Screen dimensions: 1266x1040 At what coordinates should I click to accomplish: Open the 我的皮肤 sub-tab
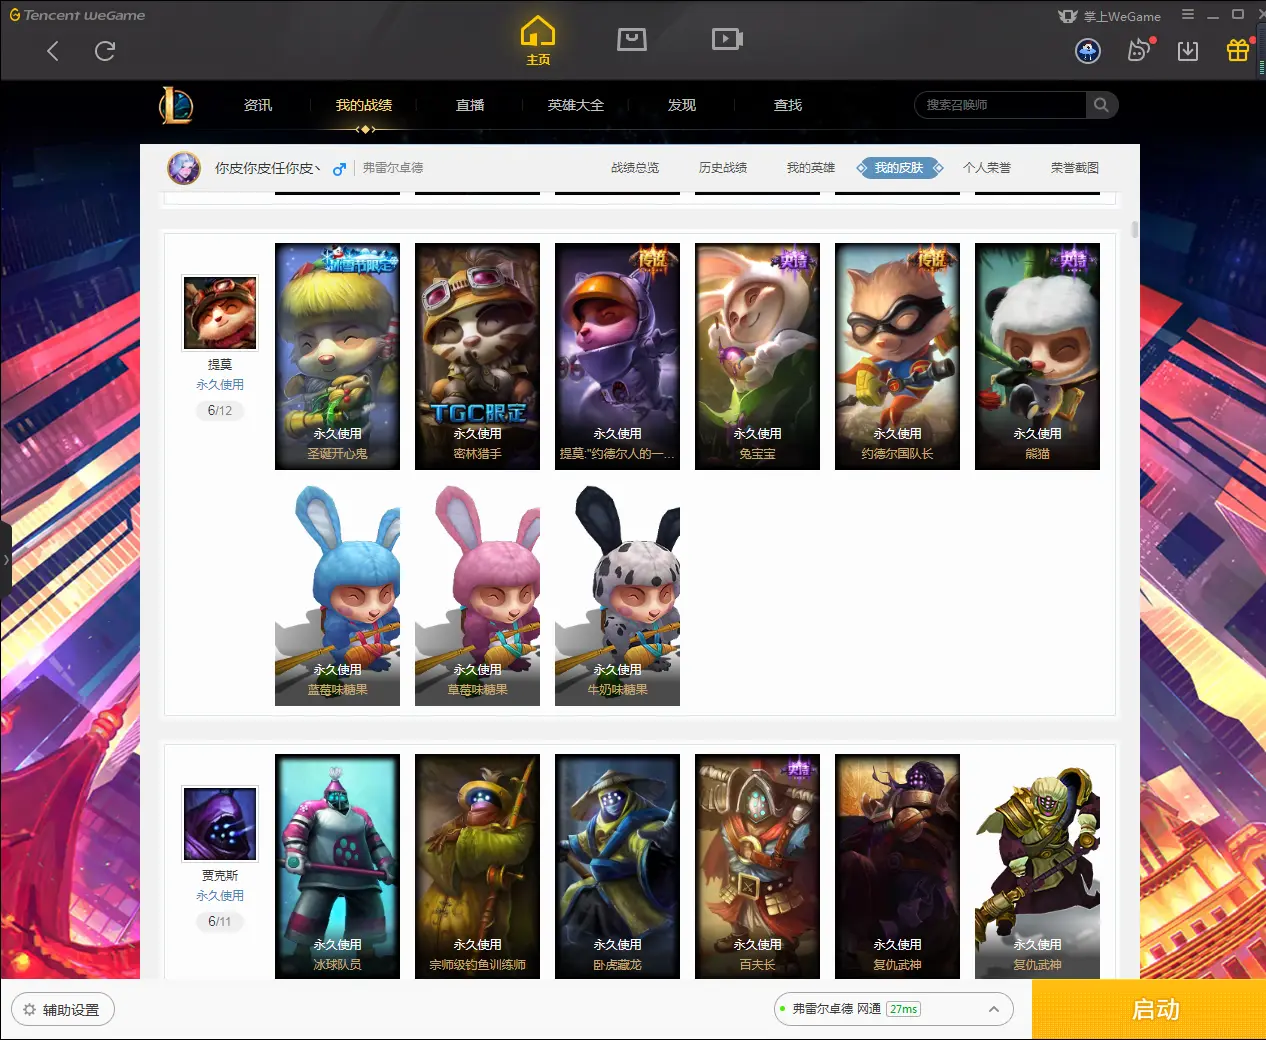pyautogui.click(x=899, y=168)
